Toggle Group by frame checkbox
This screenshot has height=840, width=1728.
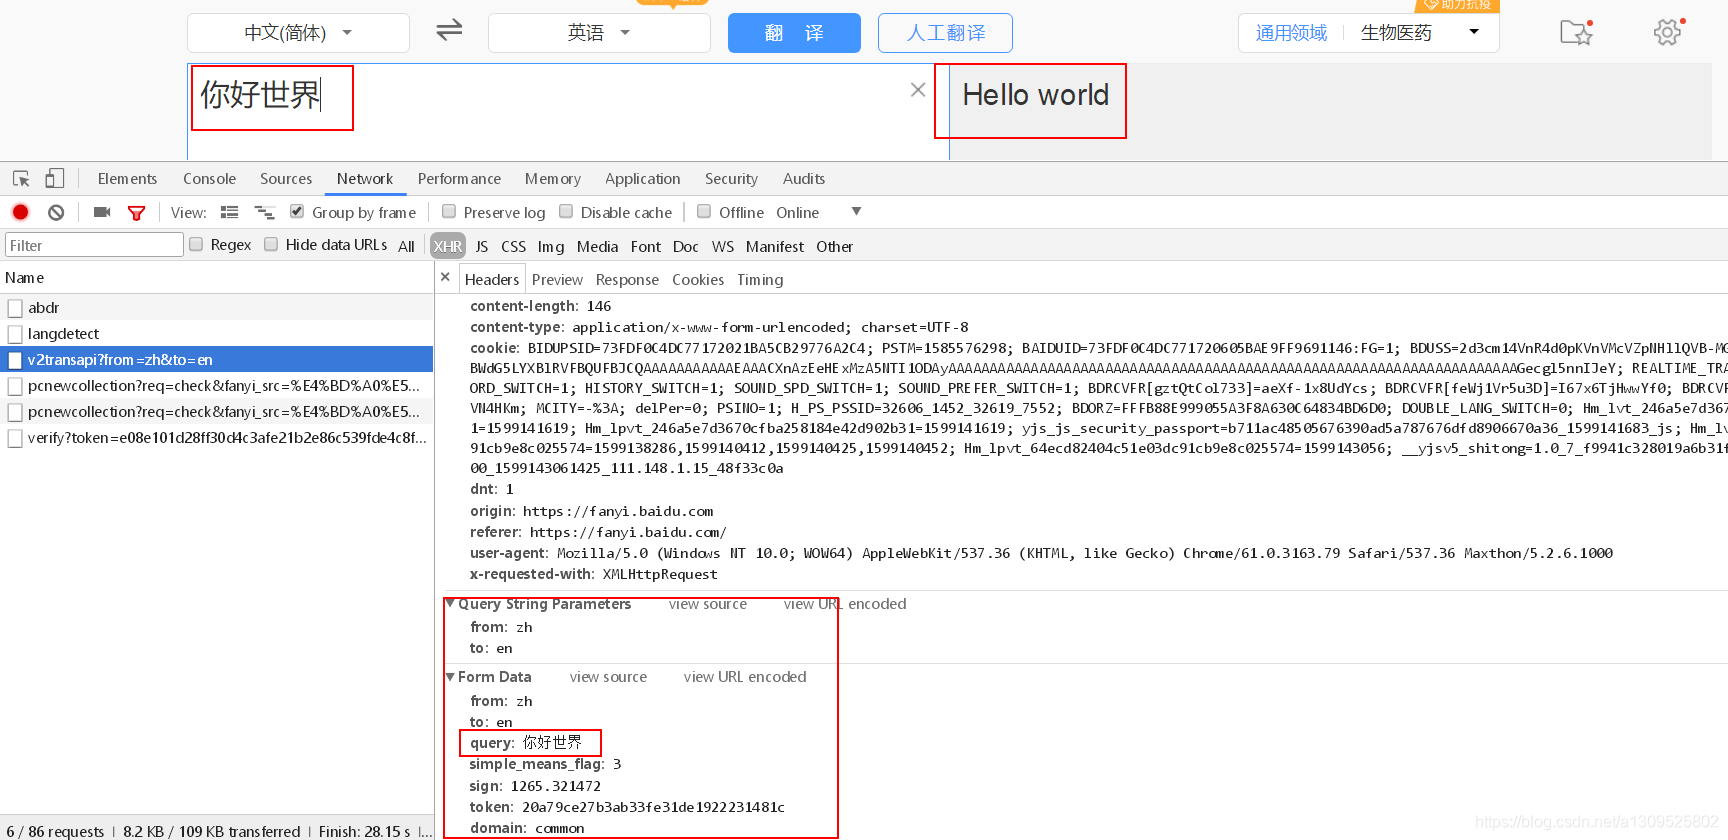click(297, 211)
